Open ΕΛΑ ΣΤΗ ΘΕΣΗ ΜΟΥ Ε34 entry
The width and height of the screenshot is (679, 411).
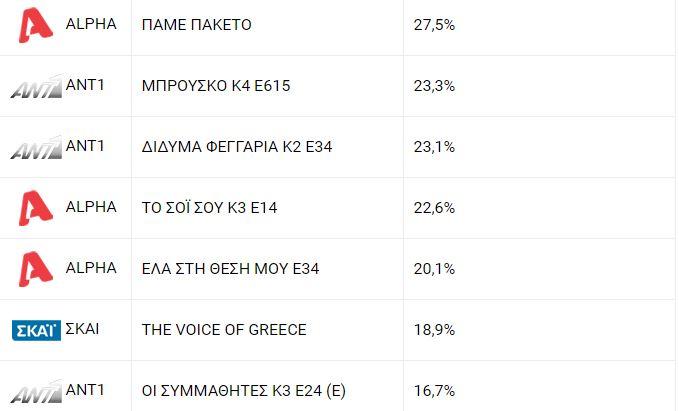[231, 269]
